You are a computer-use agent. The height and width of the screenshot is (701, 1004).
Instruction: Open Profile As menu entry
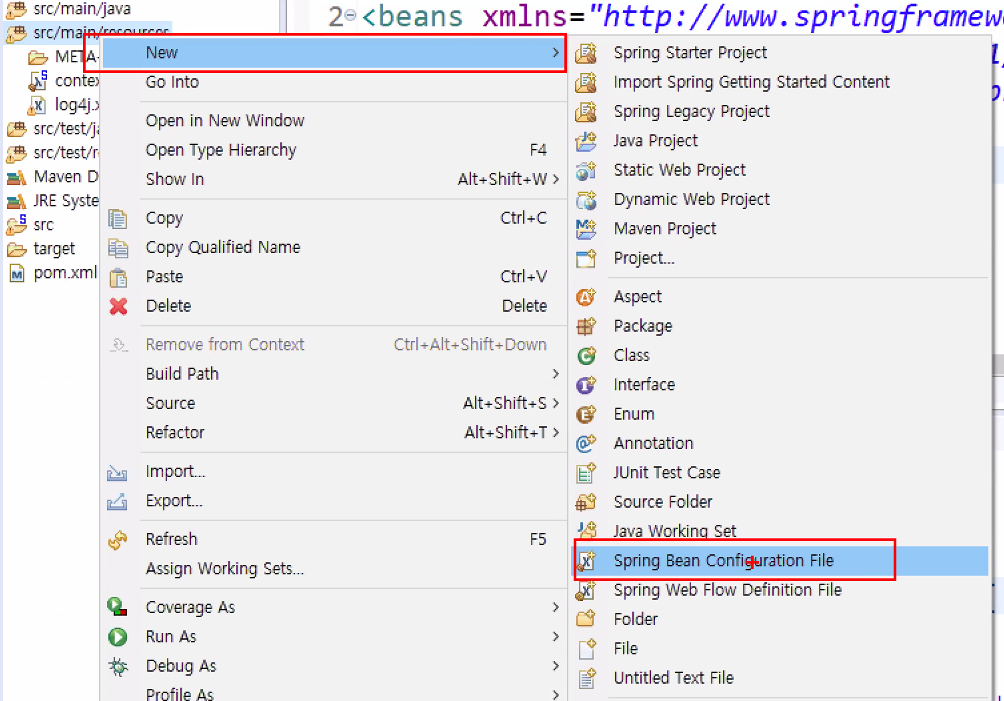(334, 693)
